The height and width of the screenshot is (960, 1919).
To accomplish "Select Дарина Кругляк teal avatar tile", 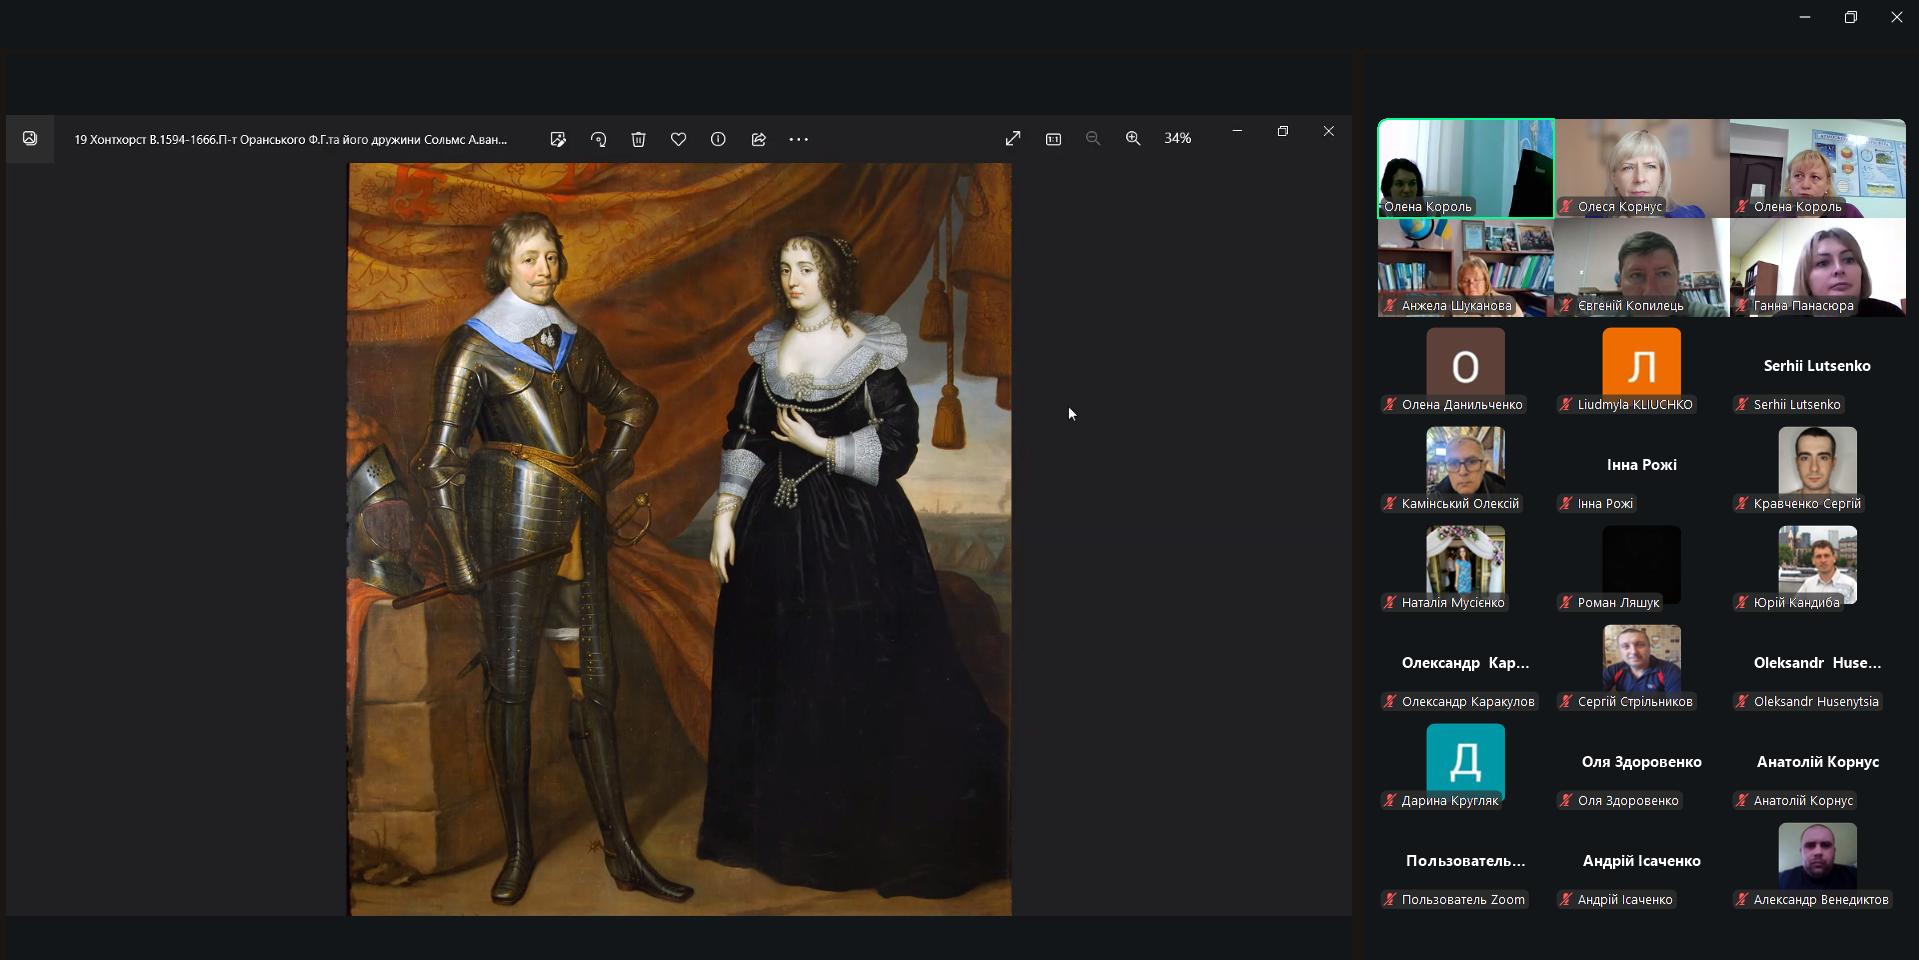I will coord(1465,758).
